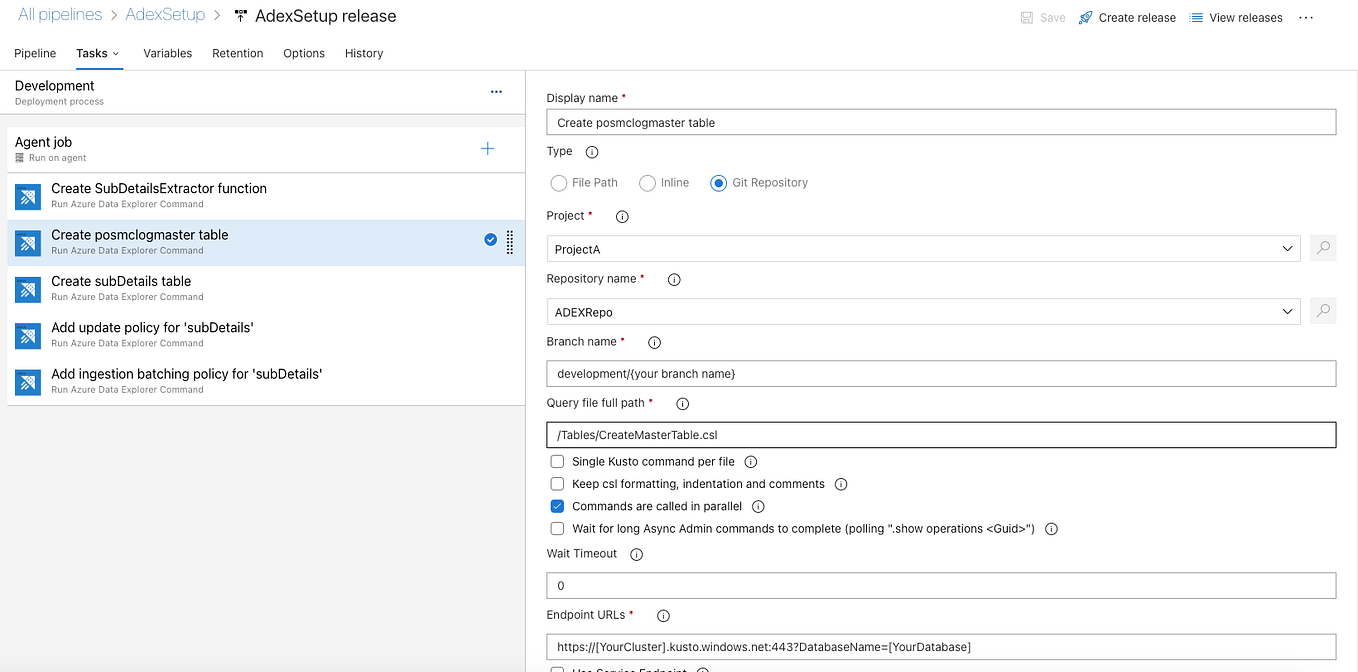The image size is (1358, 672).
Task: Disable Commands are called in parallel
Action: pyautogui.click(x=557, y=506)
